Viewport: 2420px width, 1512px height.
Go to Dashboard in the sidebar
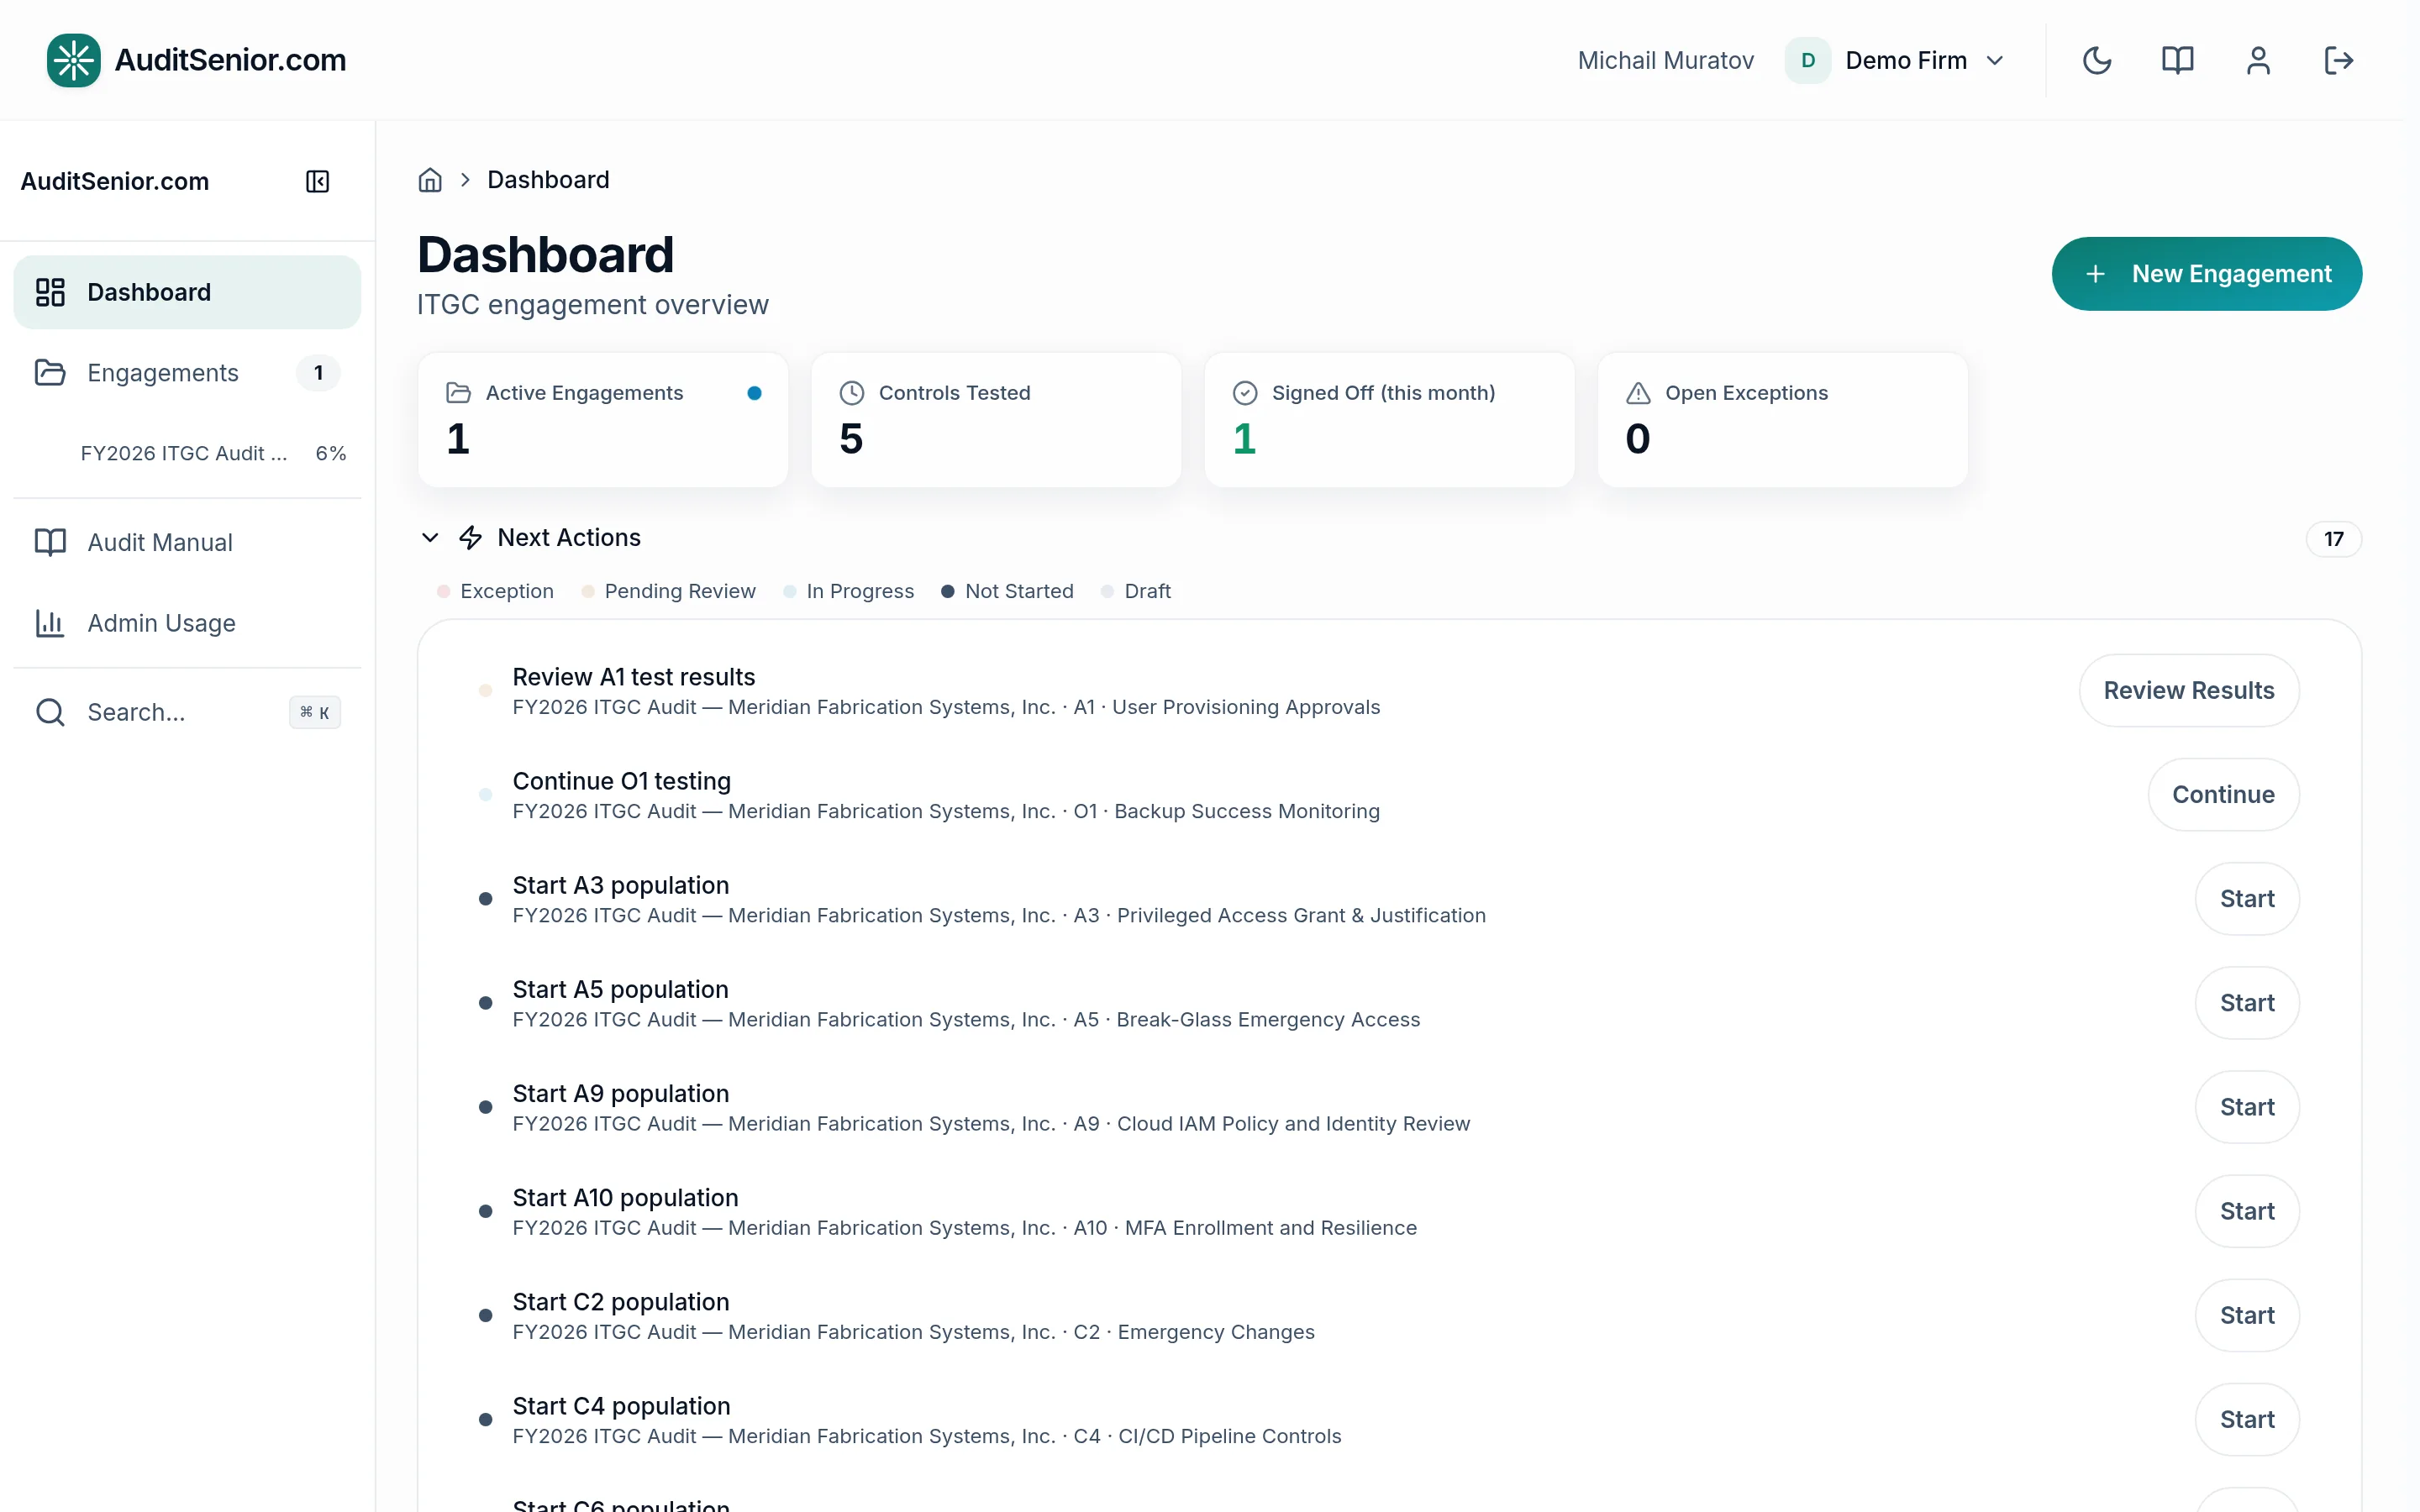pyautogui.click(x=187, y=292)
